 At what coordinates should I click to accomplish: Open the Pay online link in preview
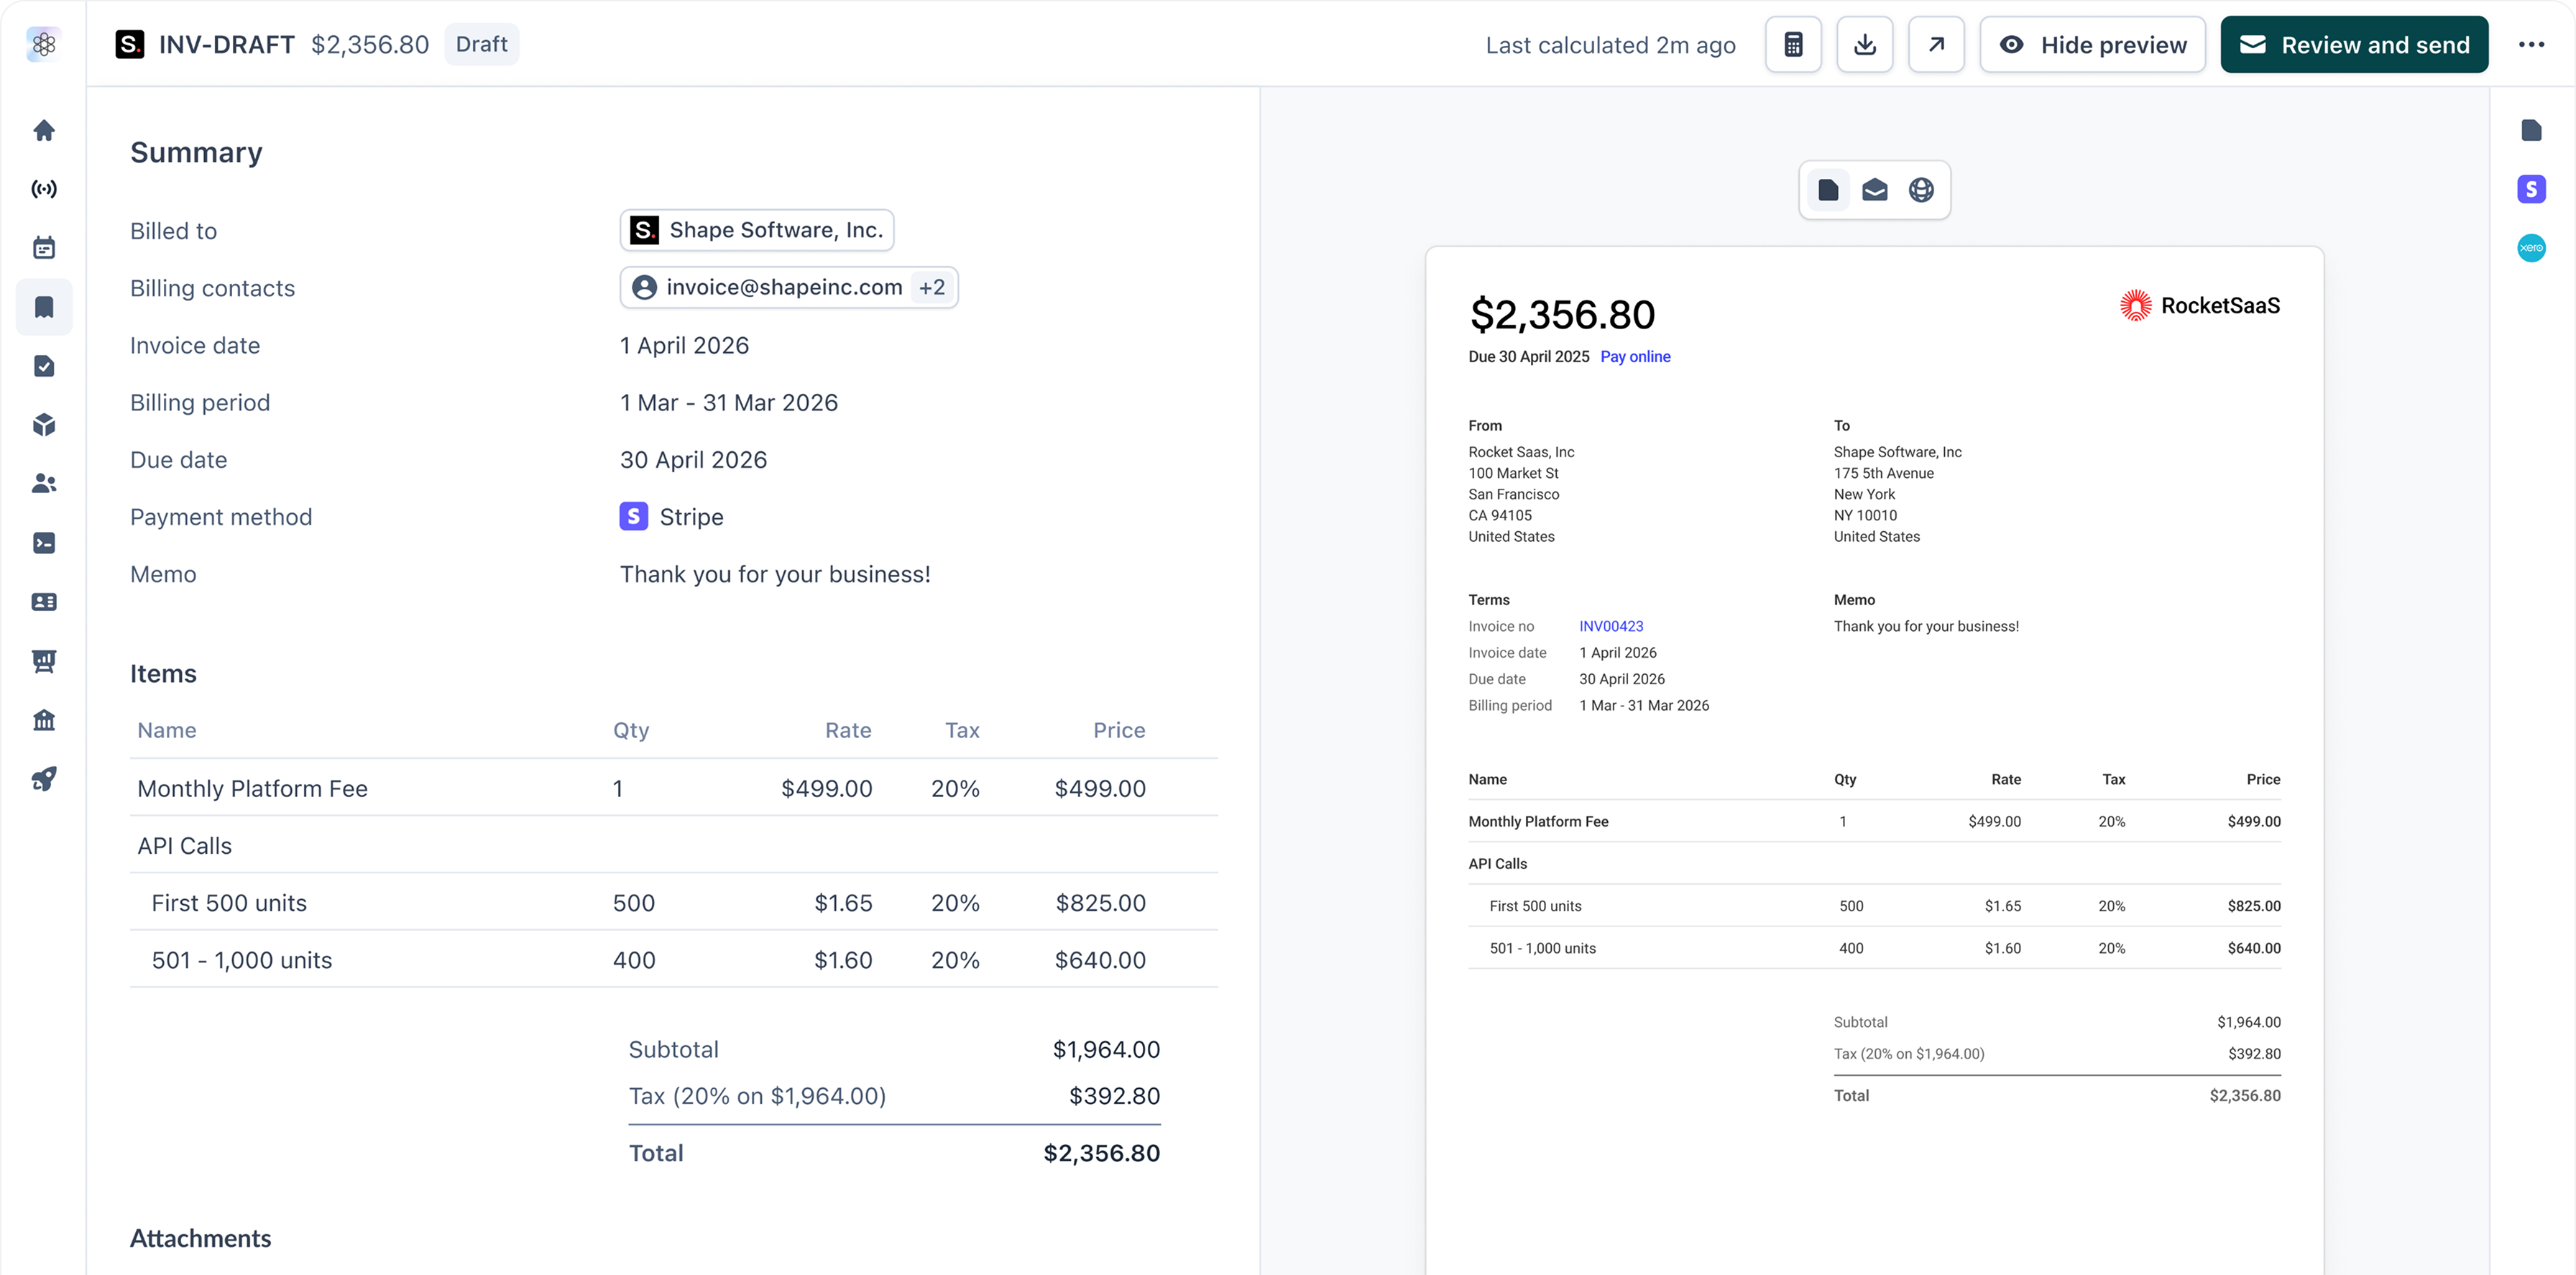pos(1635,357)
